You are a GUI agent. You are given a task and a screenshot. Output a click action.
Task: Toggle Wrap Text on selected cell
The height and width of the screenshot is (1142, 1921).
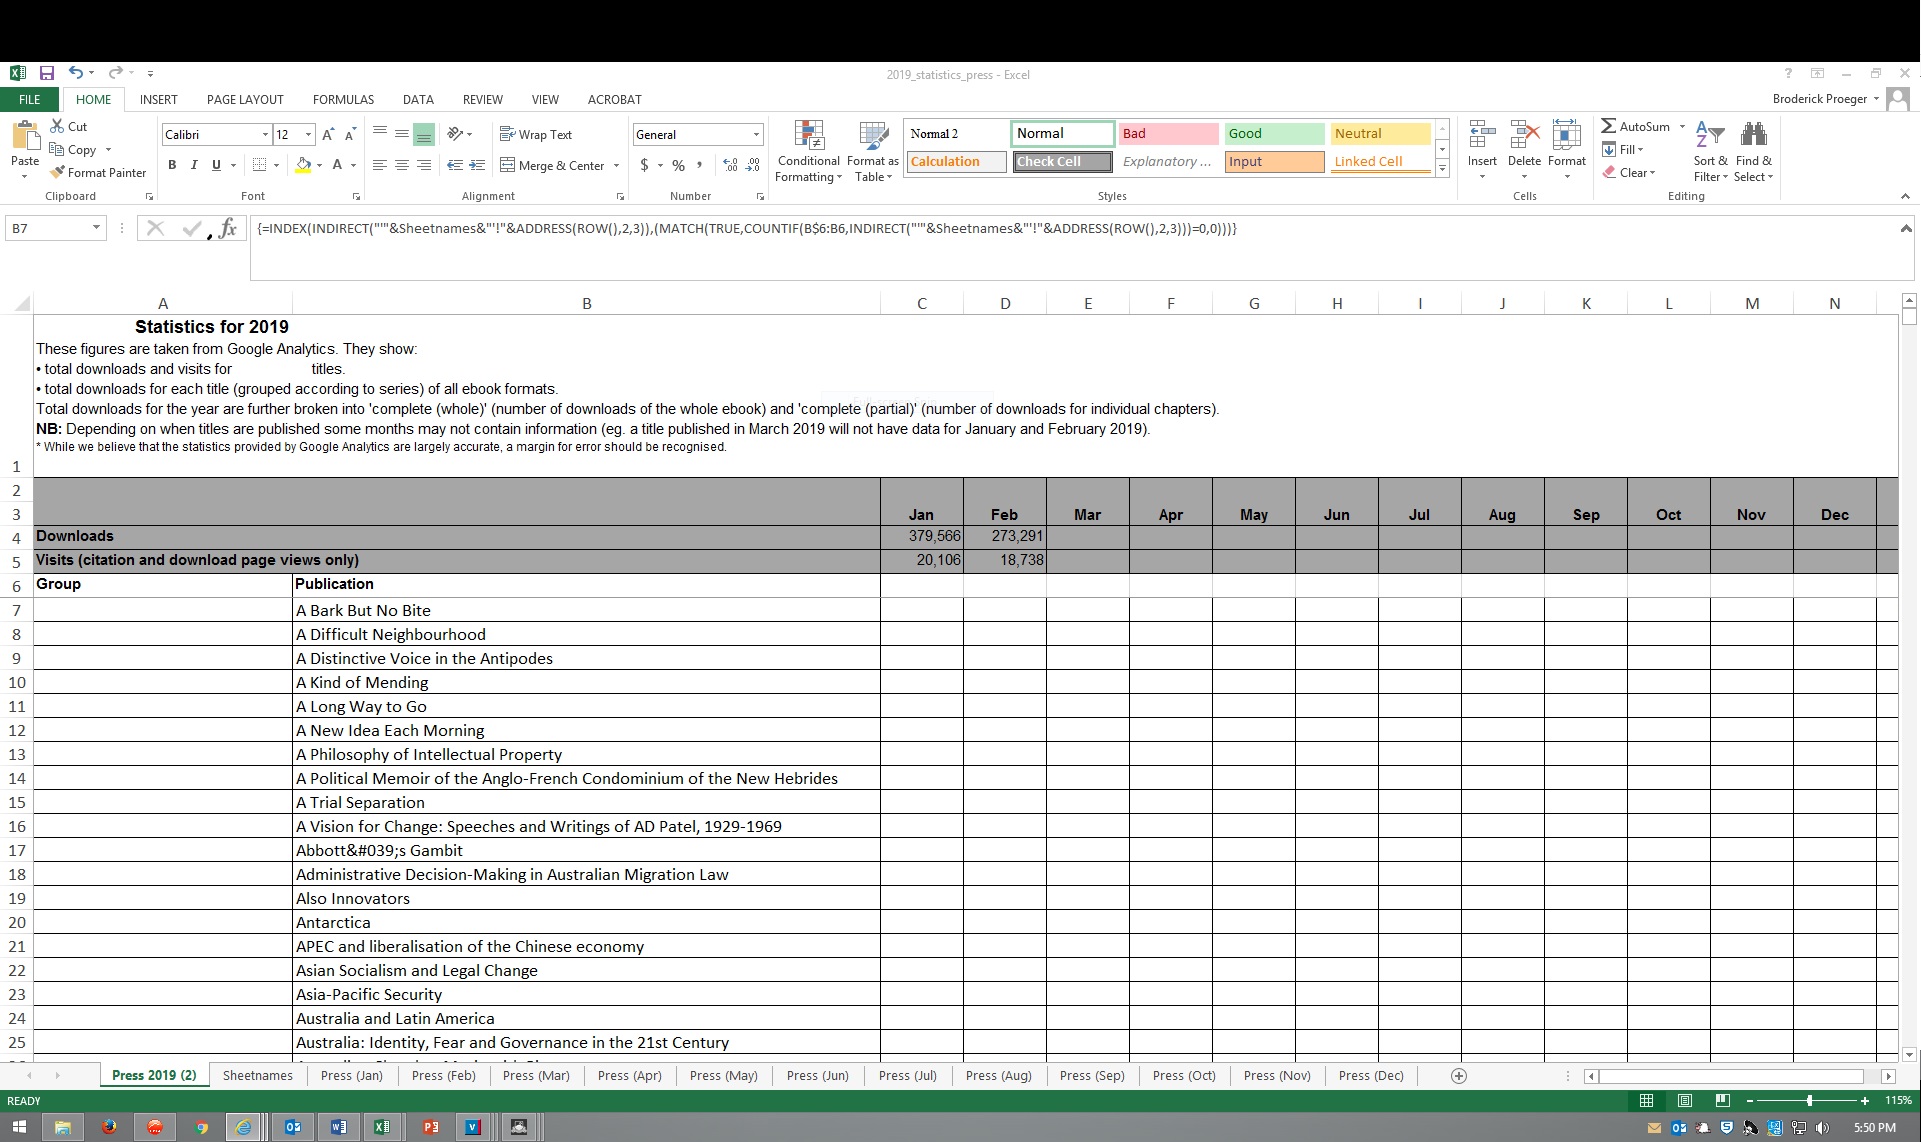pos(535,134)
